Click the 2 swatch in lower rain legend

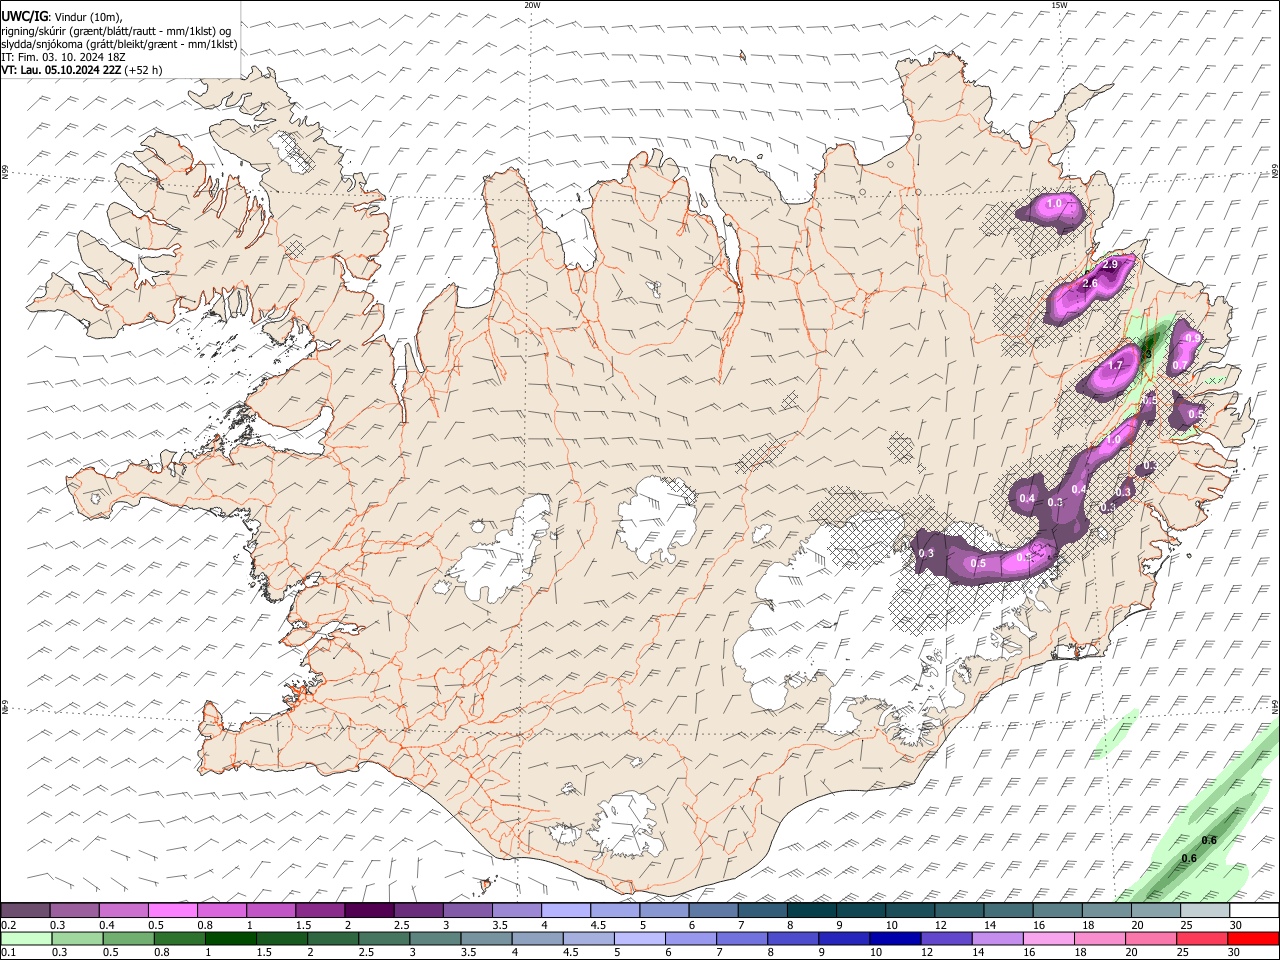point(332,938)
